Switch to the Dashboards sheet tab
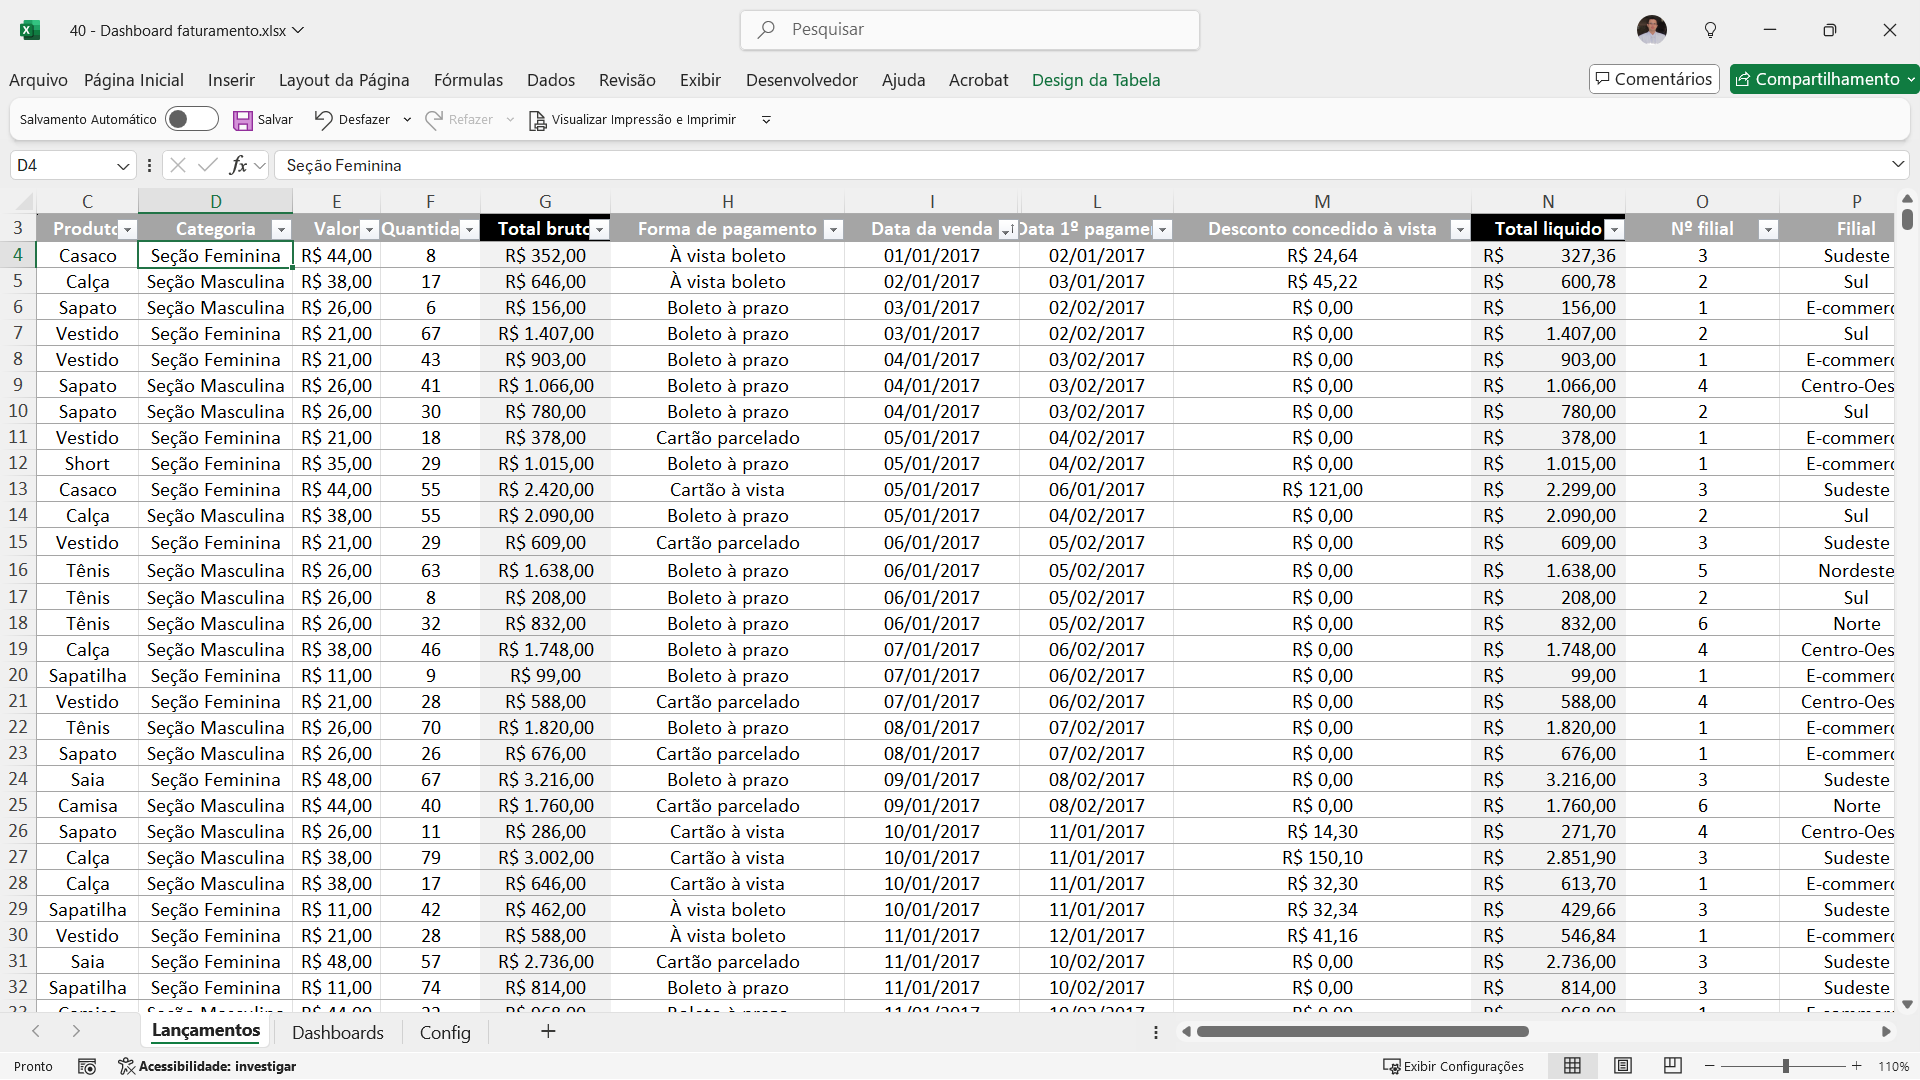1920x1080 pixels. 337,1032
